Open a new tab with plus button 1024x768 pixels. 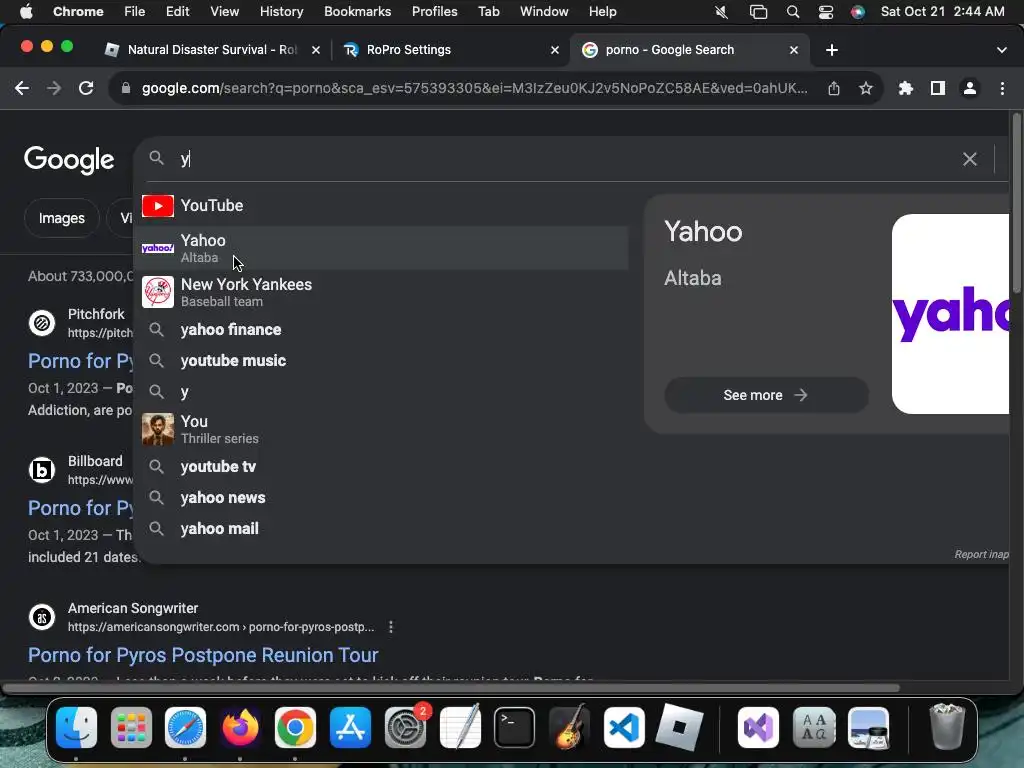coord(831,50)
